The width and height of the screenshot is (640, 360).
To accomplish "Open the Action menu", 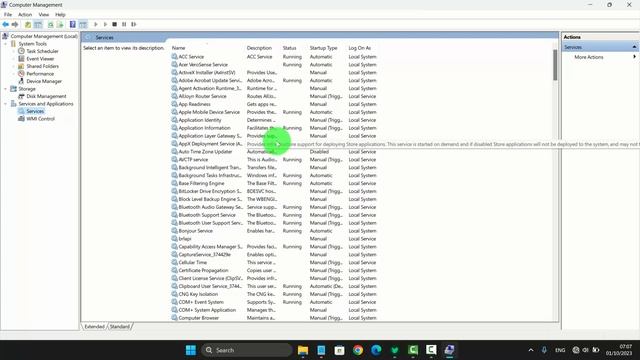I will click(x=25, y=15).
